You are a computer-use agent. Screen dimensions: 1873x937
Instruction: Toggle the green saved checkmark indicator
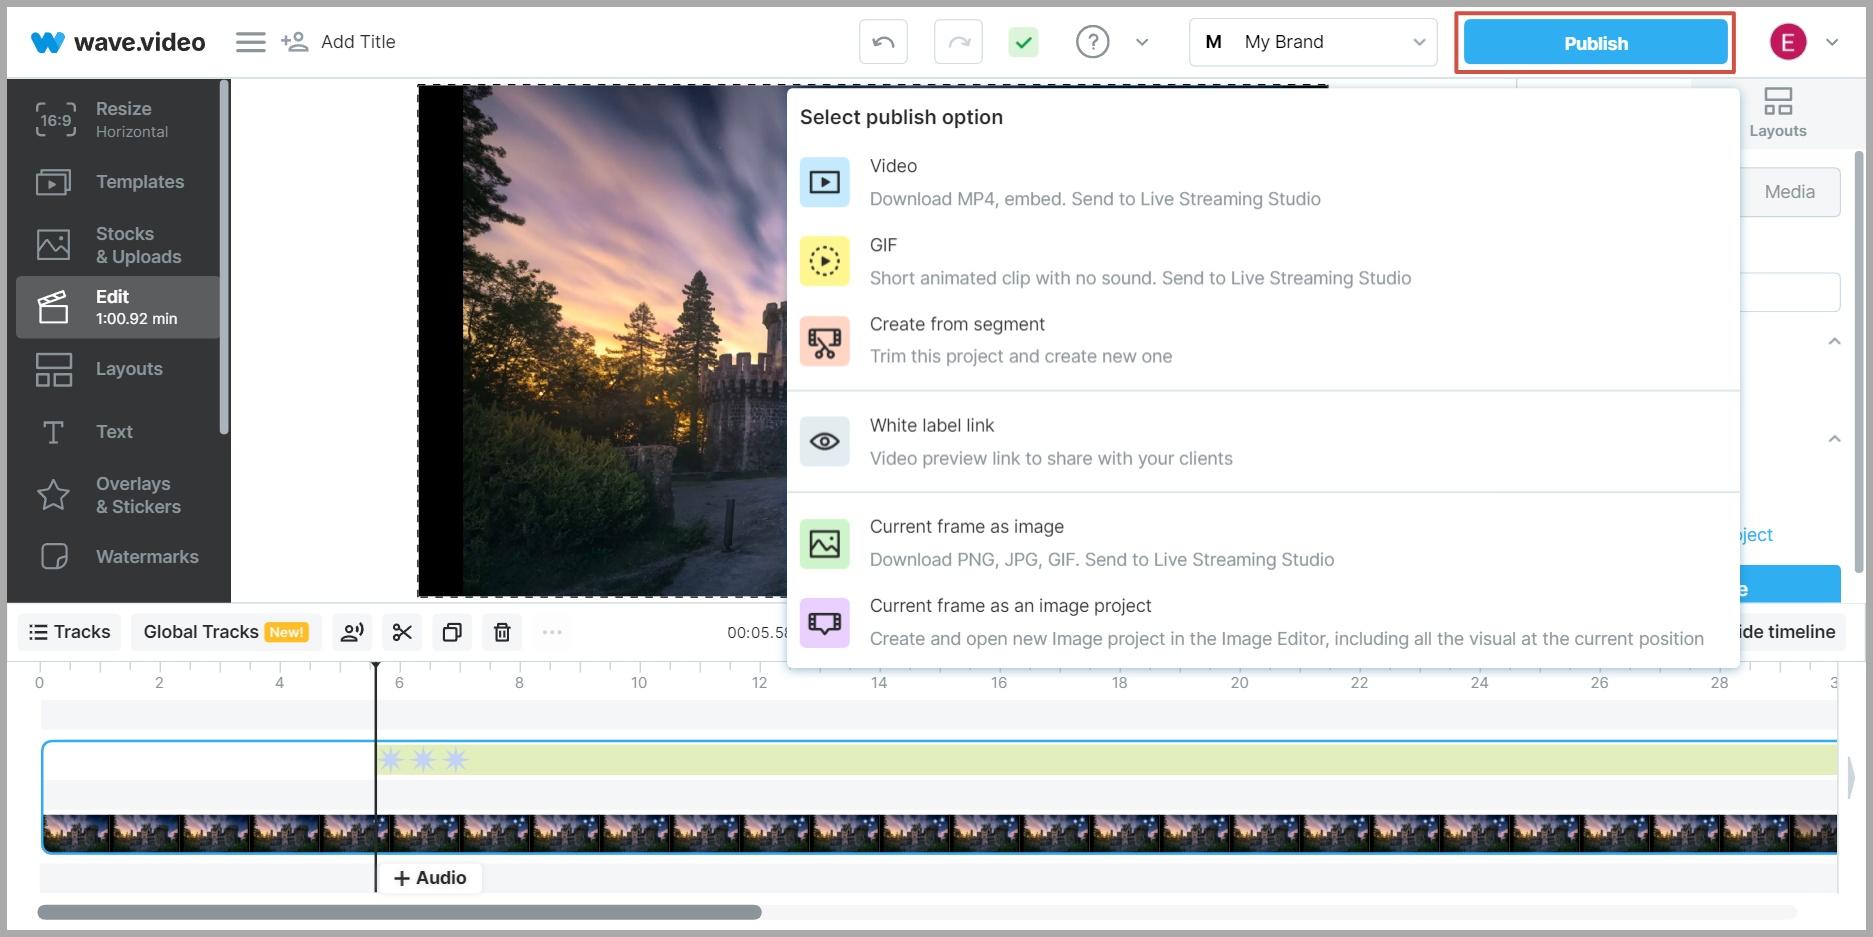coord(1023,42)
